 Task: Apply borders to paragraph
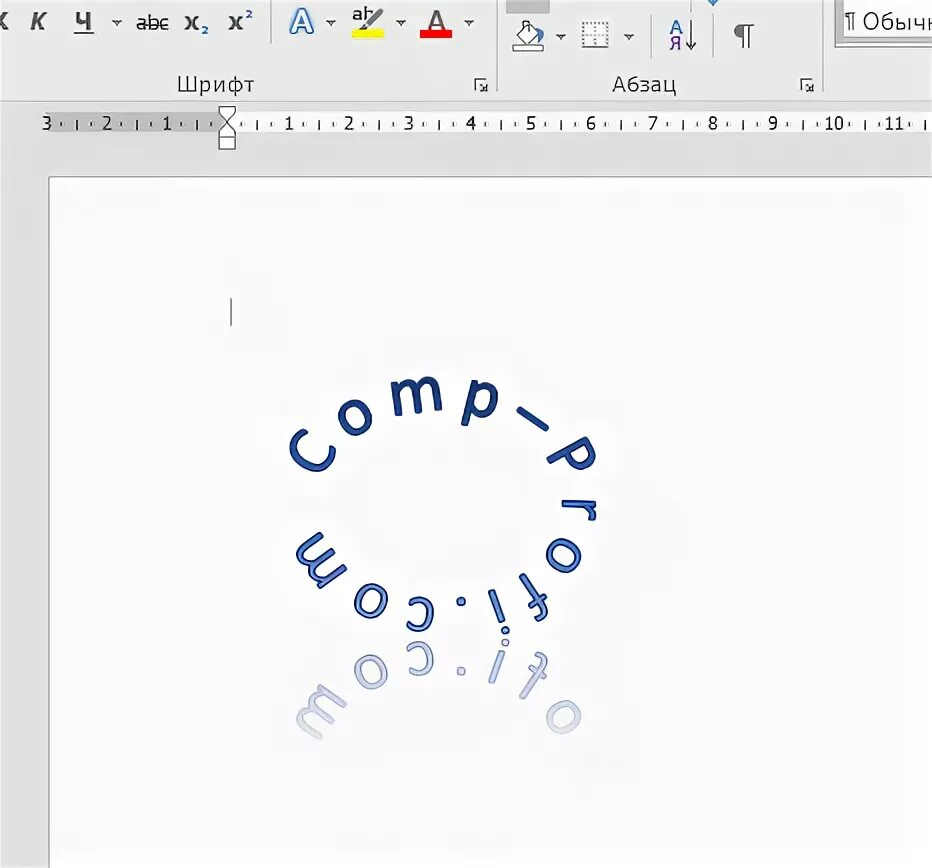[x=595, y=36]
